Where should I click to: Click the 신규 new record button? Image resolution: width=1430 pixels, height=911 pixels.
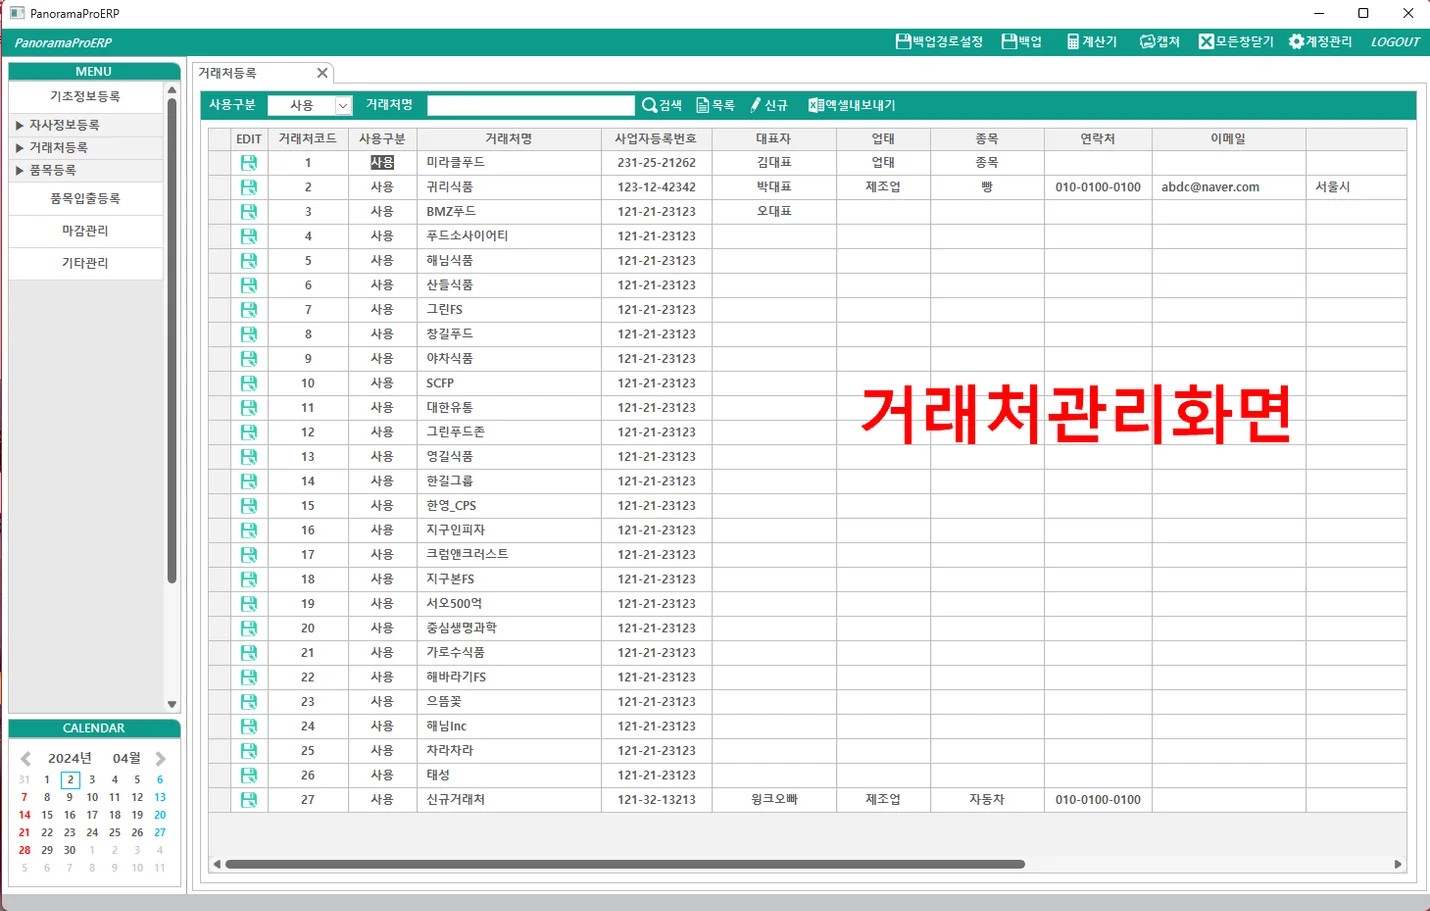(x=769, y=105)
